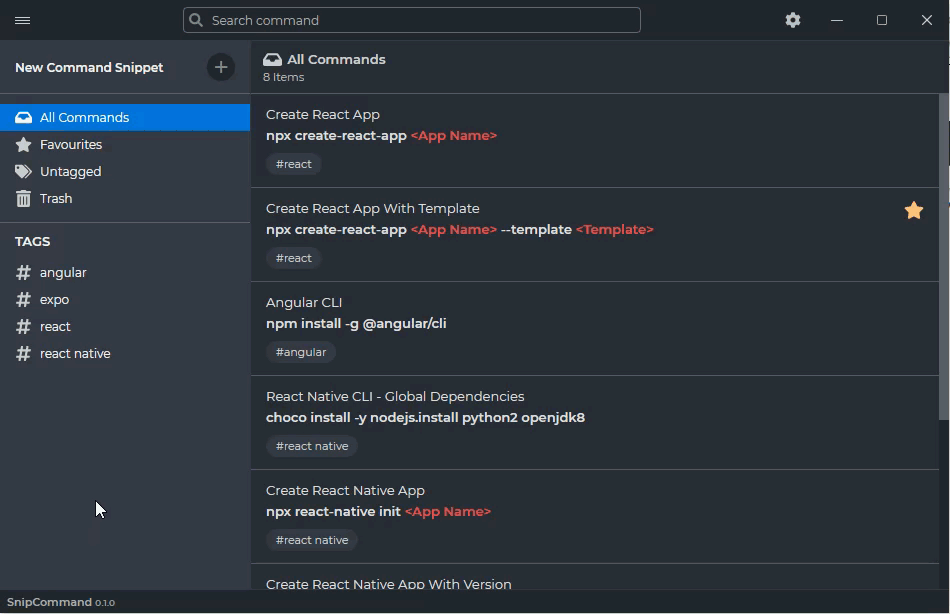Click the 8 Items count label
This screenshot has width=950, height=614.
click(284, 78)
